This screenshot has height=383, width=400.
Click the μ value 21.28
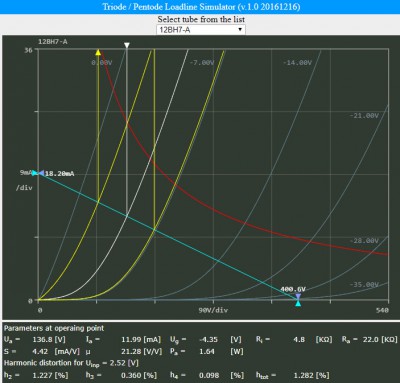(131, 351)
